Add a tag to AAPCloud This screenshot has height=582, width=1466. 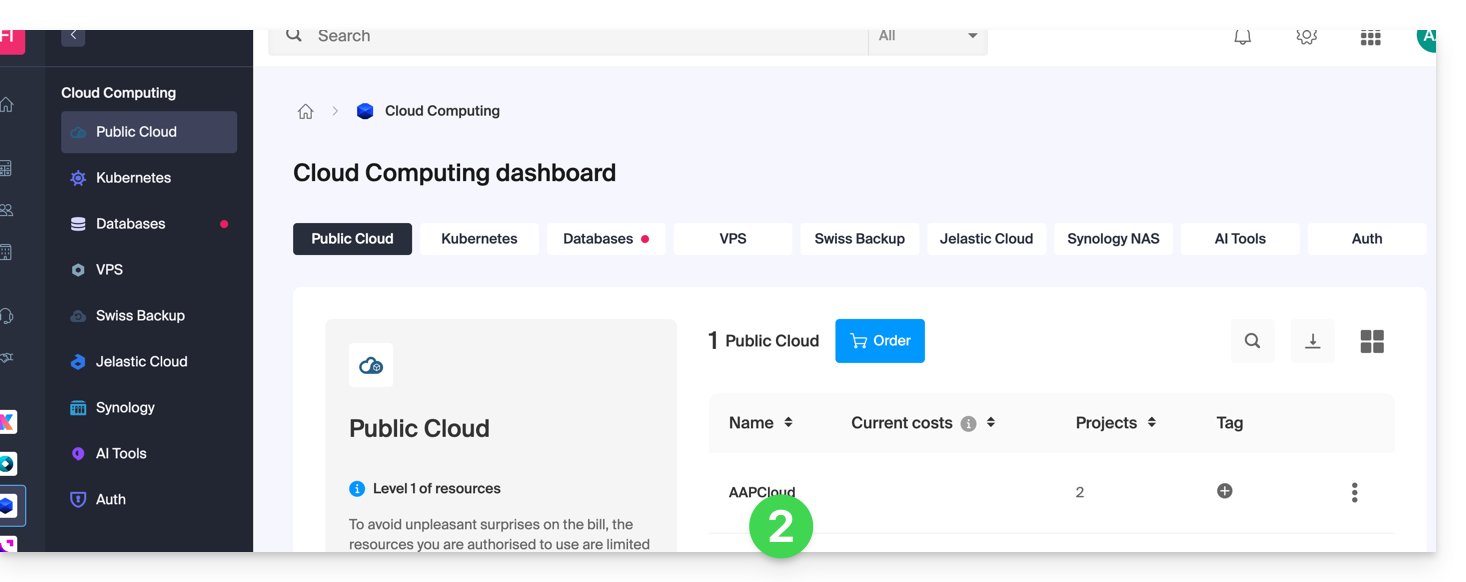click(1224, 491)
